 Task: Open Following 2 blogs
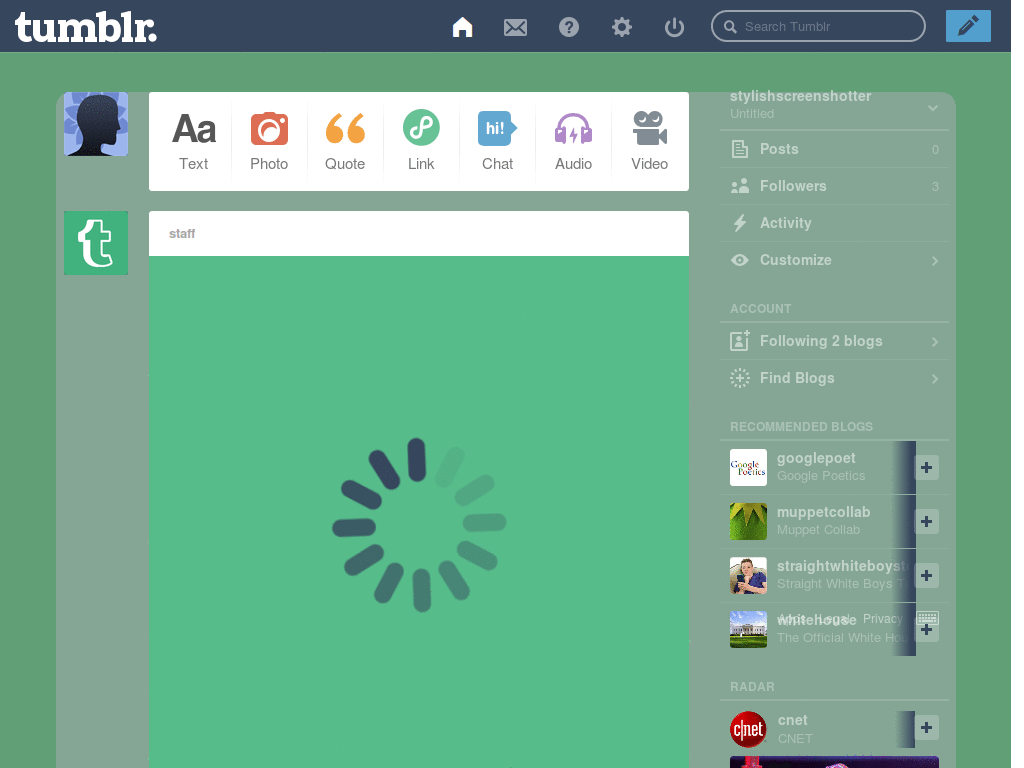pyautogui.click(x=834, y=341)
